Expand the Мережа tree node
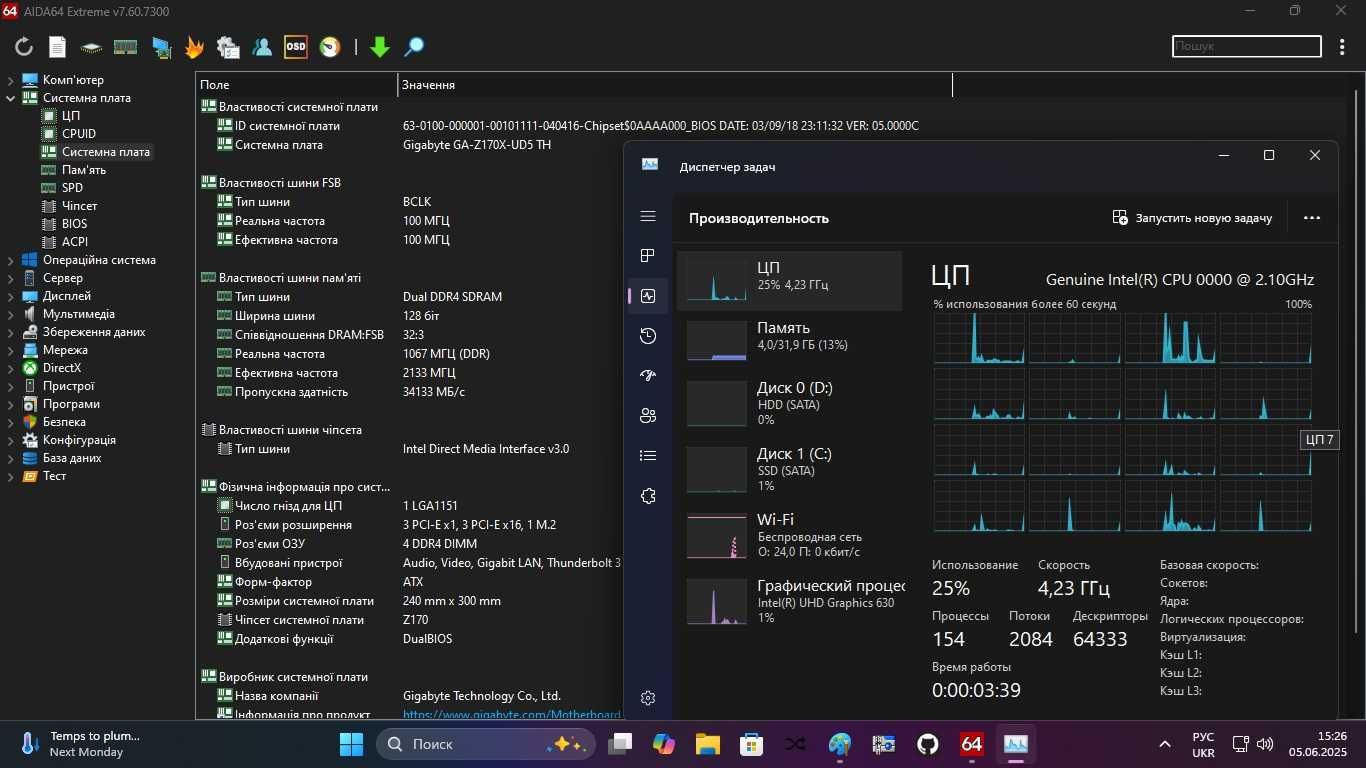1366x768 pixels. coord(11,350)
